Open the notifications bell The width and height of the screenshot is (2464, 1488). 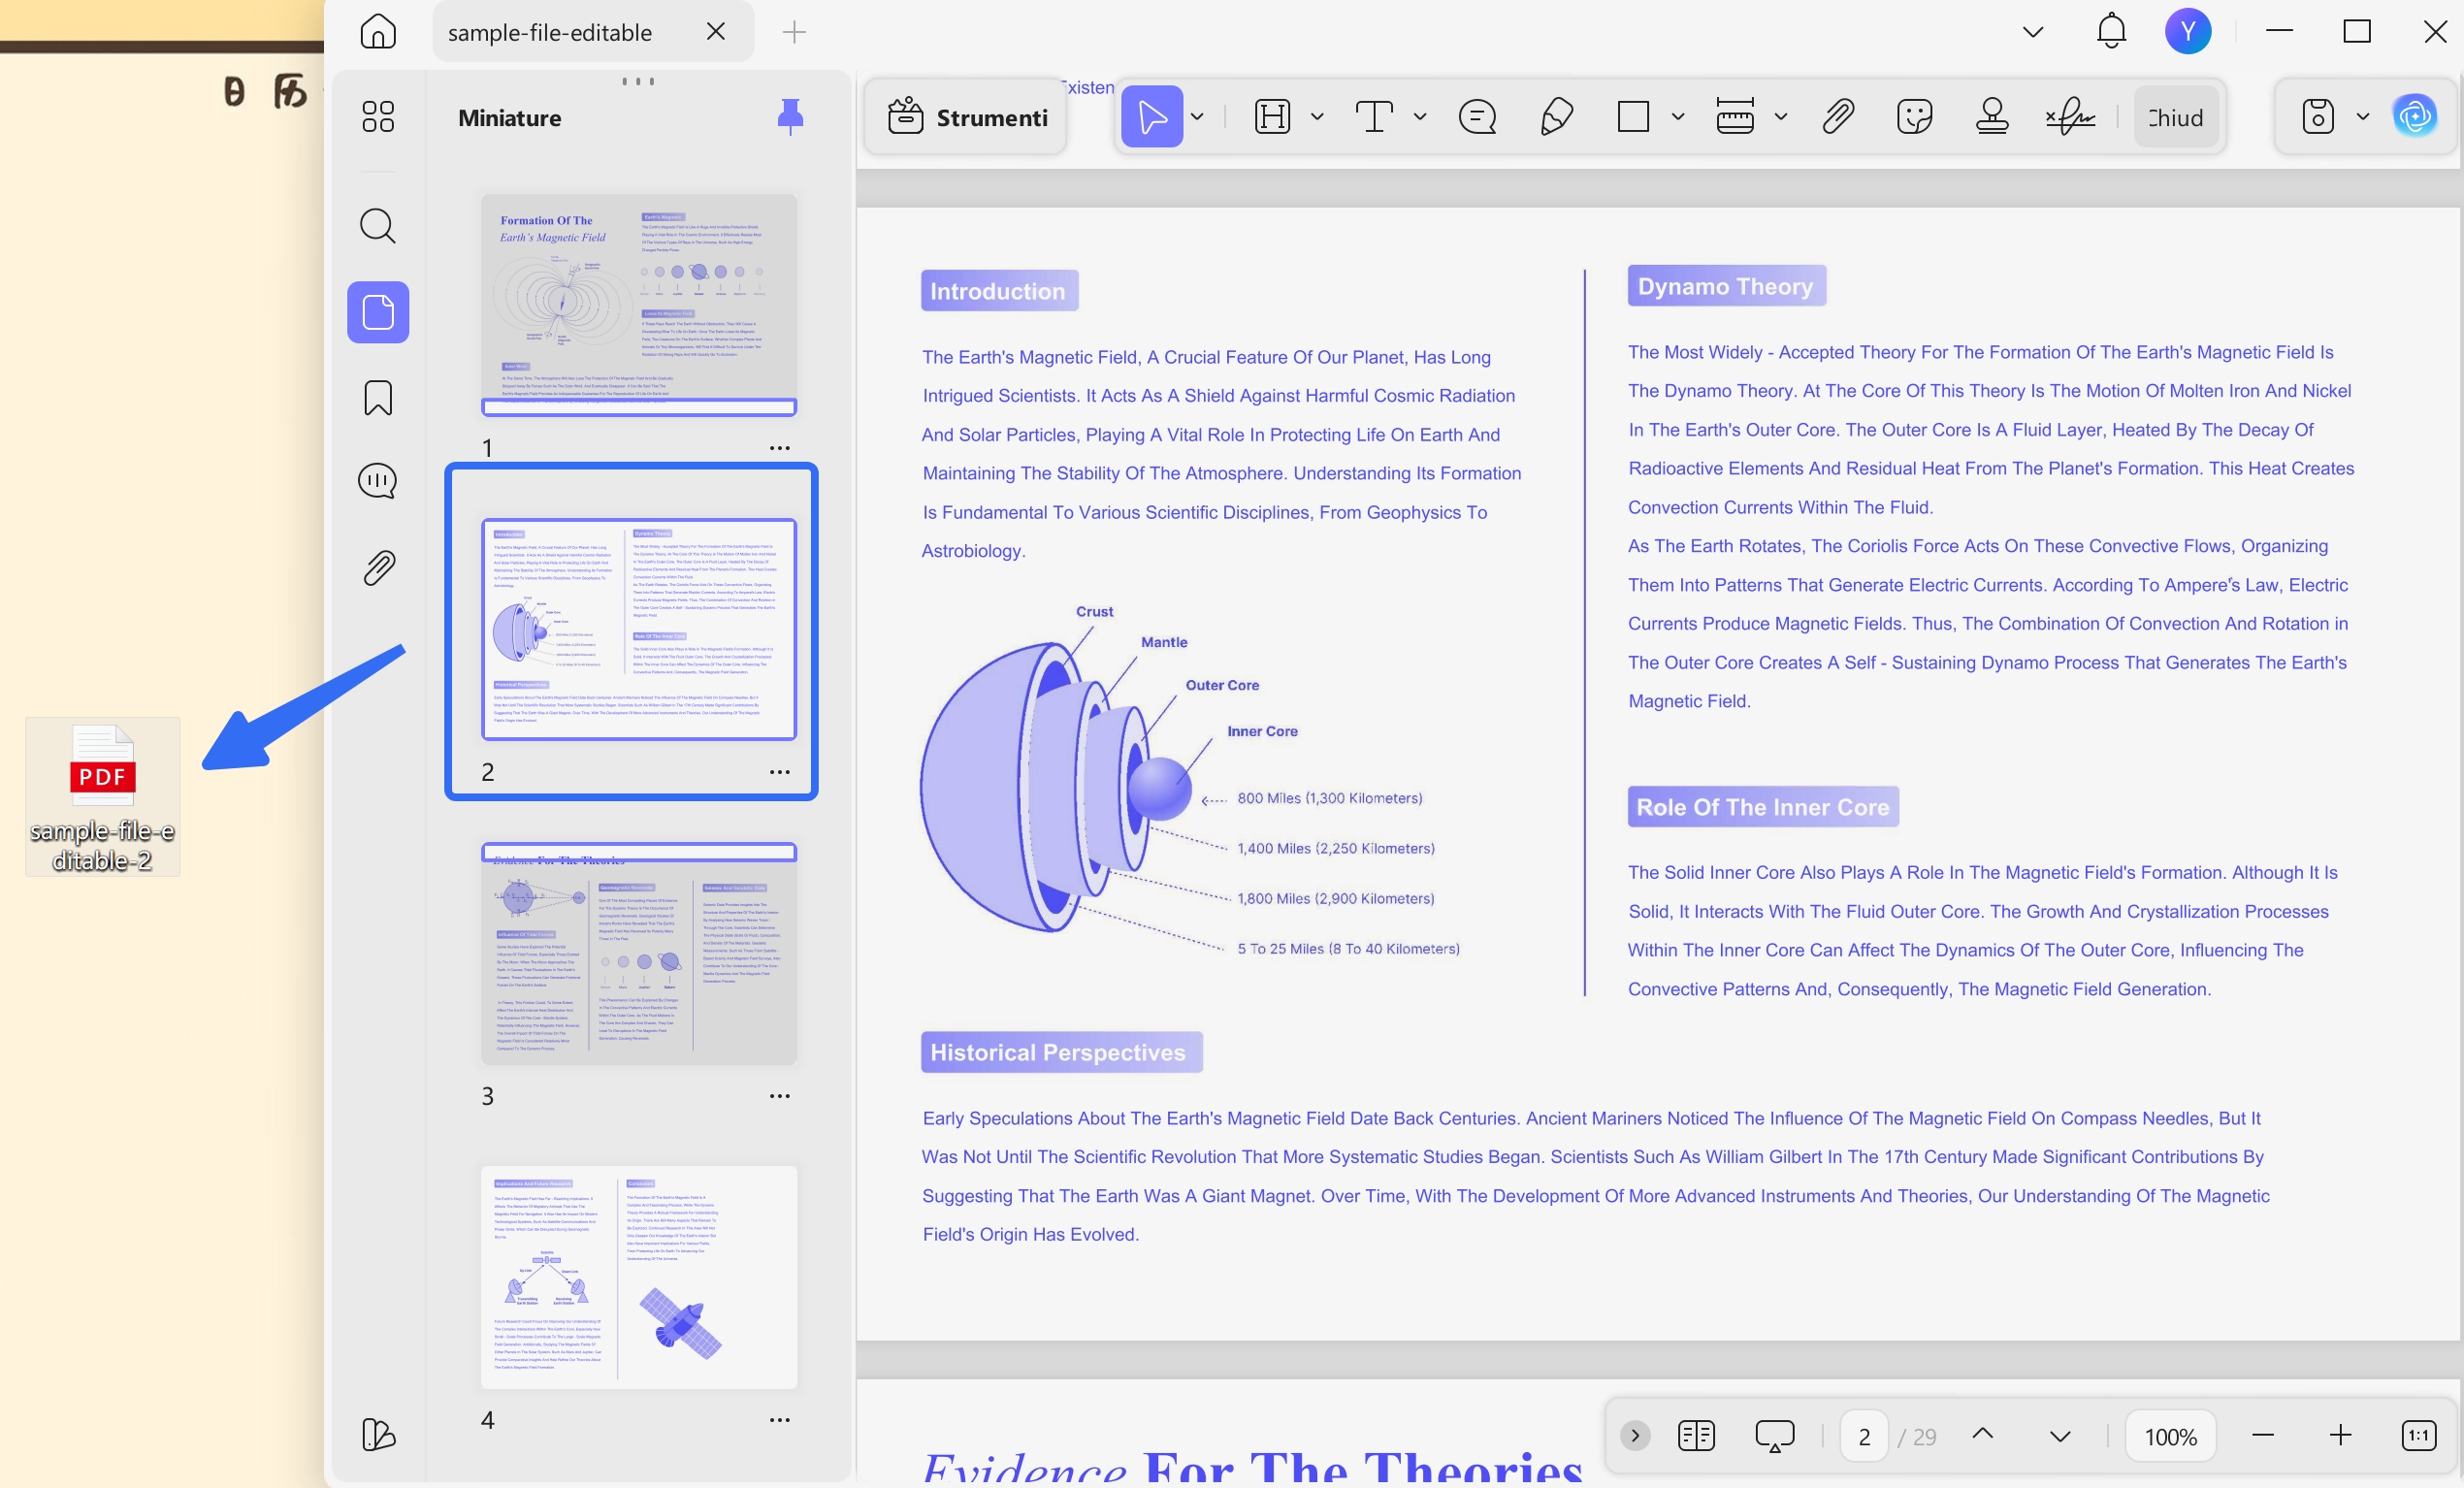[2111, 31]
